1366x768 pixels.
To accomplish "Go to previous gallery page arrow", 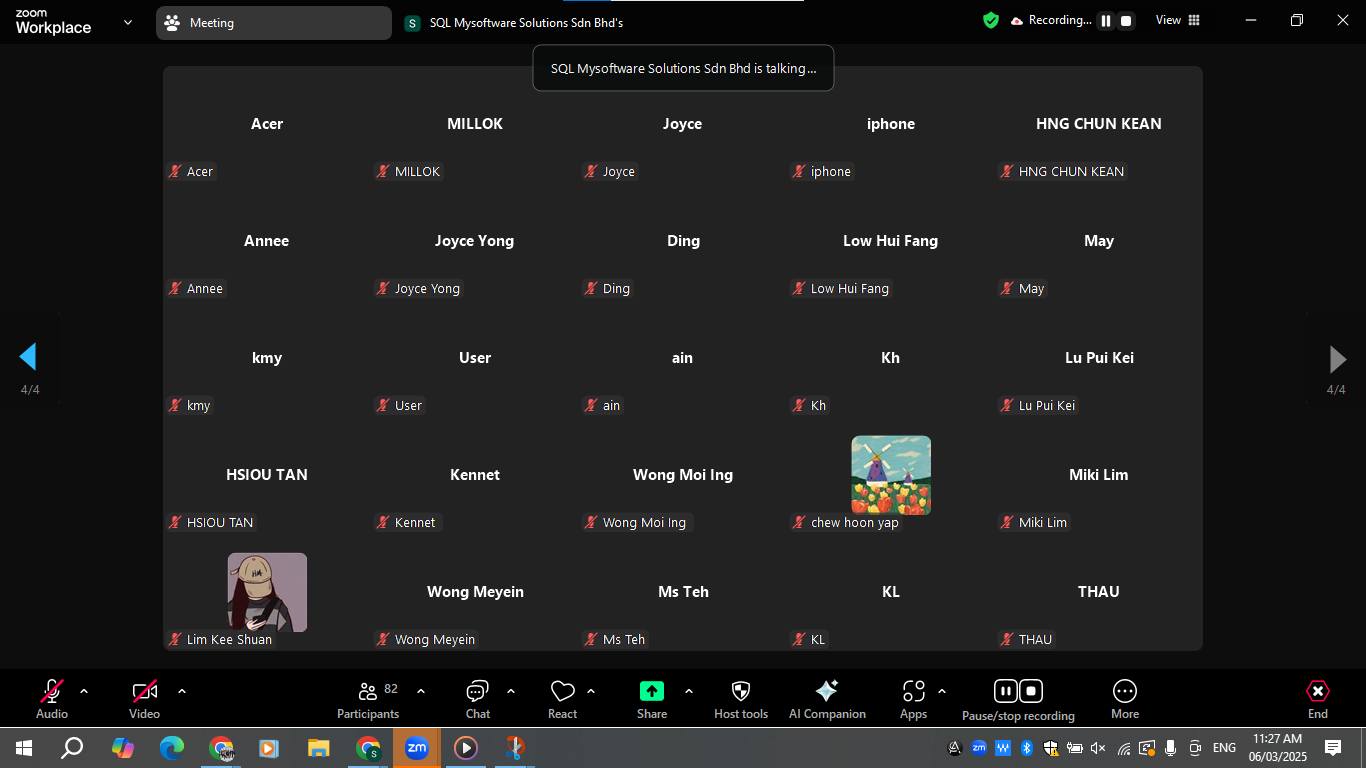I will (x=28, y=358).
